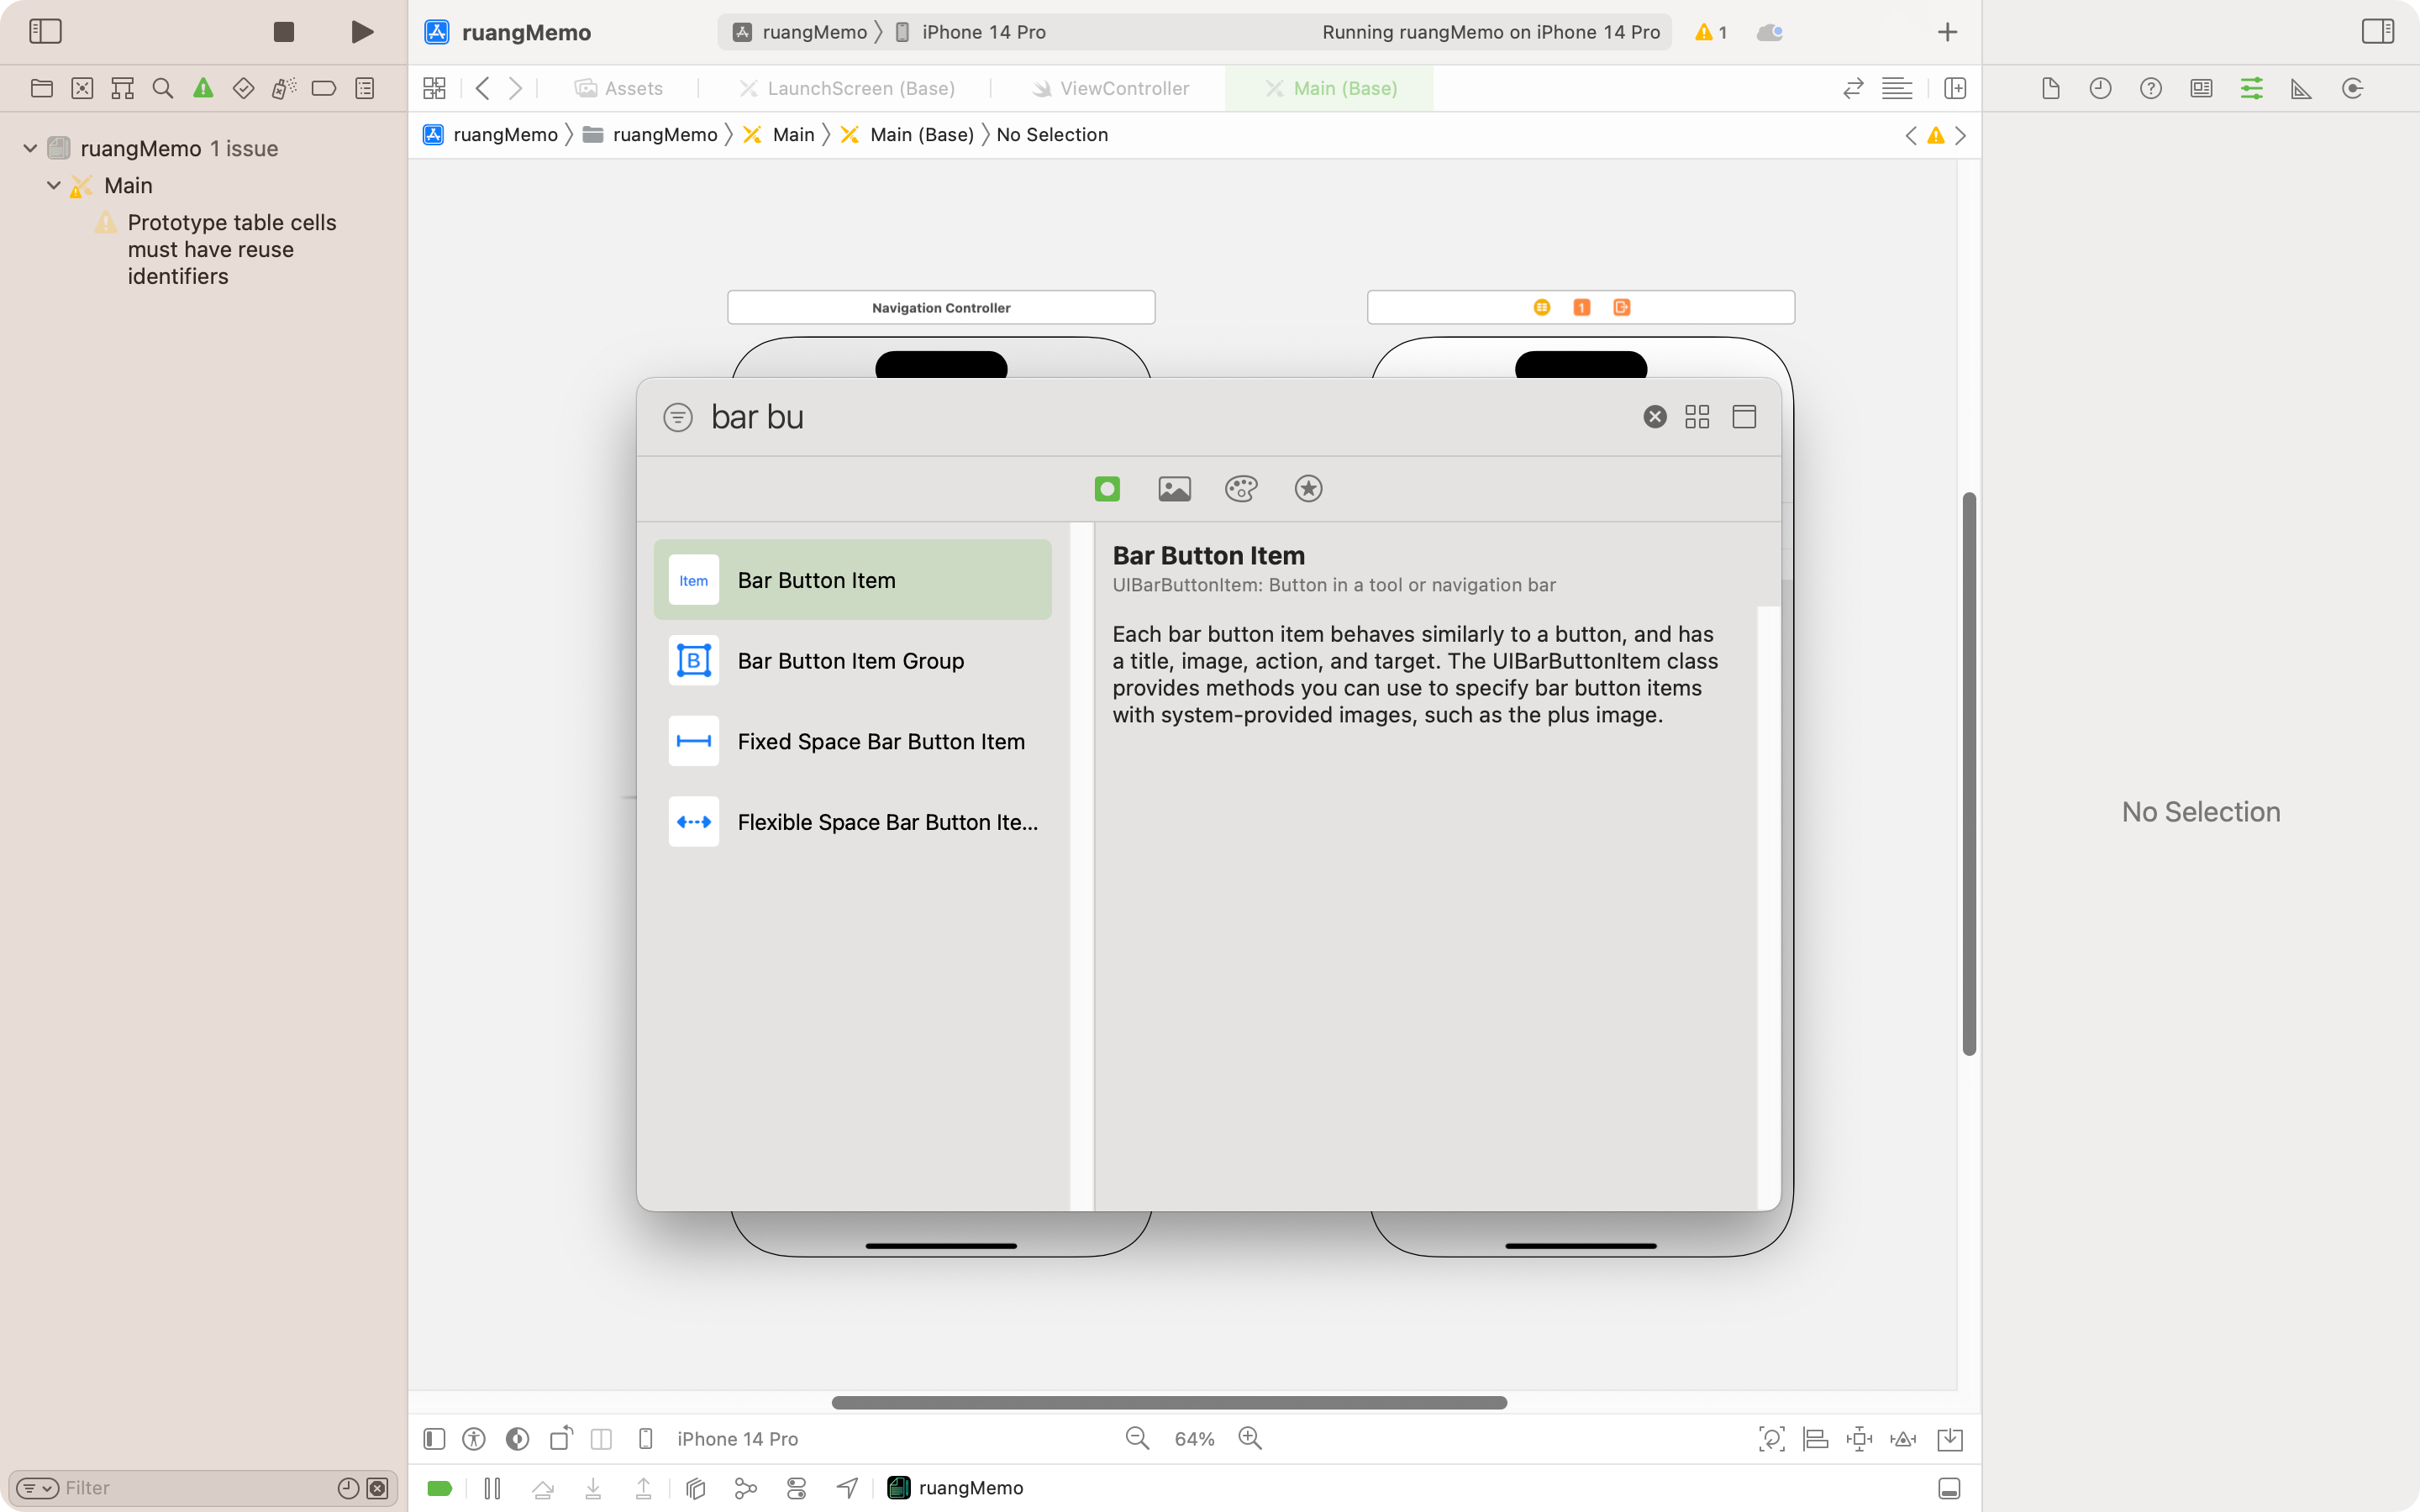
Task: Click the Navigation Controller scene title
Action: click(x=941, y=308)
